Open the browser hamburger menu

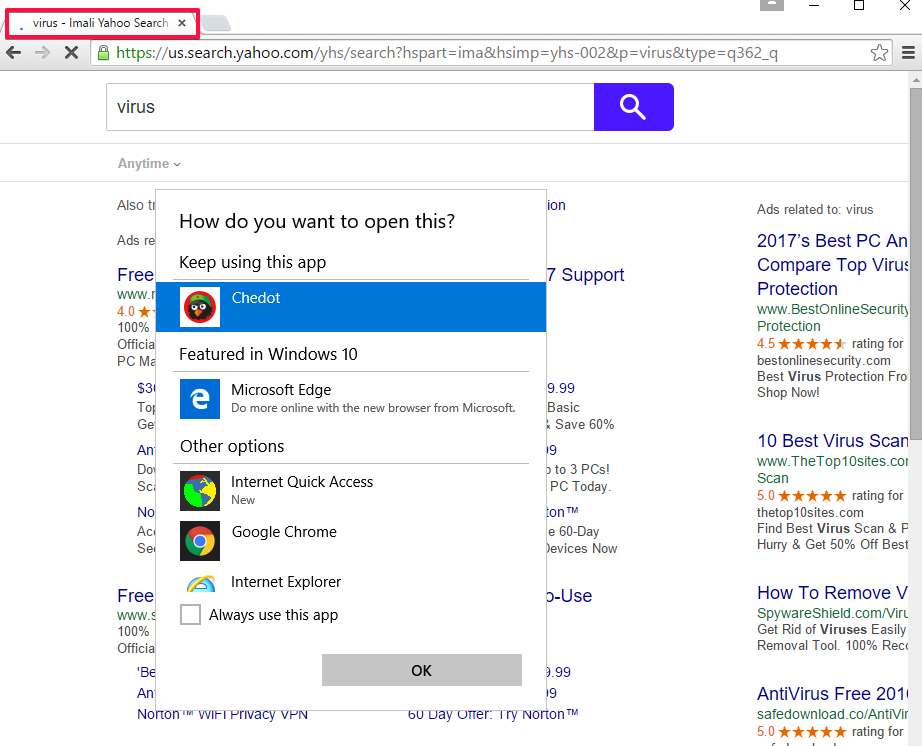tap(908, 53)
